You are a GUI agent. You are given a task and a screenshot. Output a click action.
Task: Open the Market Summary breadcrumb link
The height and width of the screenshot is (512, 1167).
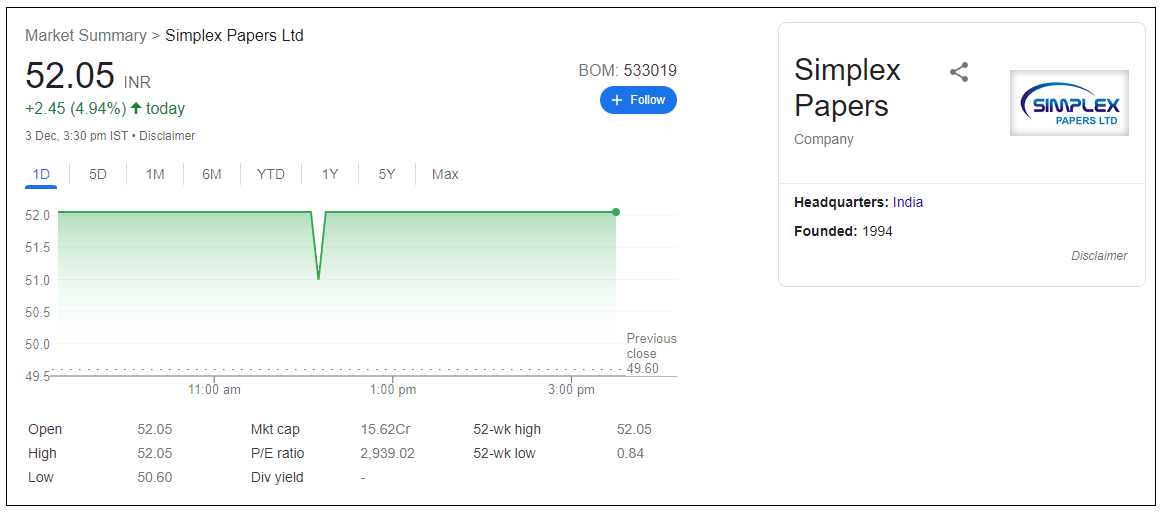pyautogui.click(x=86, y=36)
